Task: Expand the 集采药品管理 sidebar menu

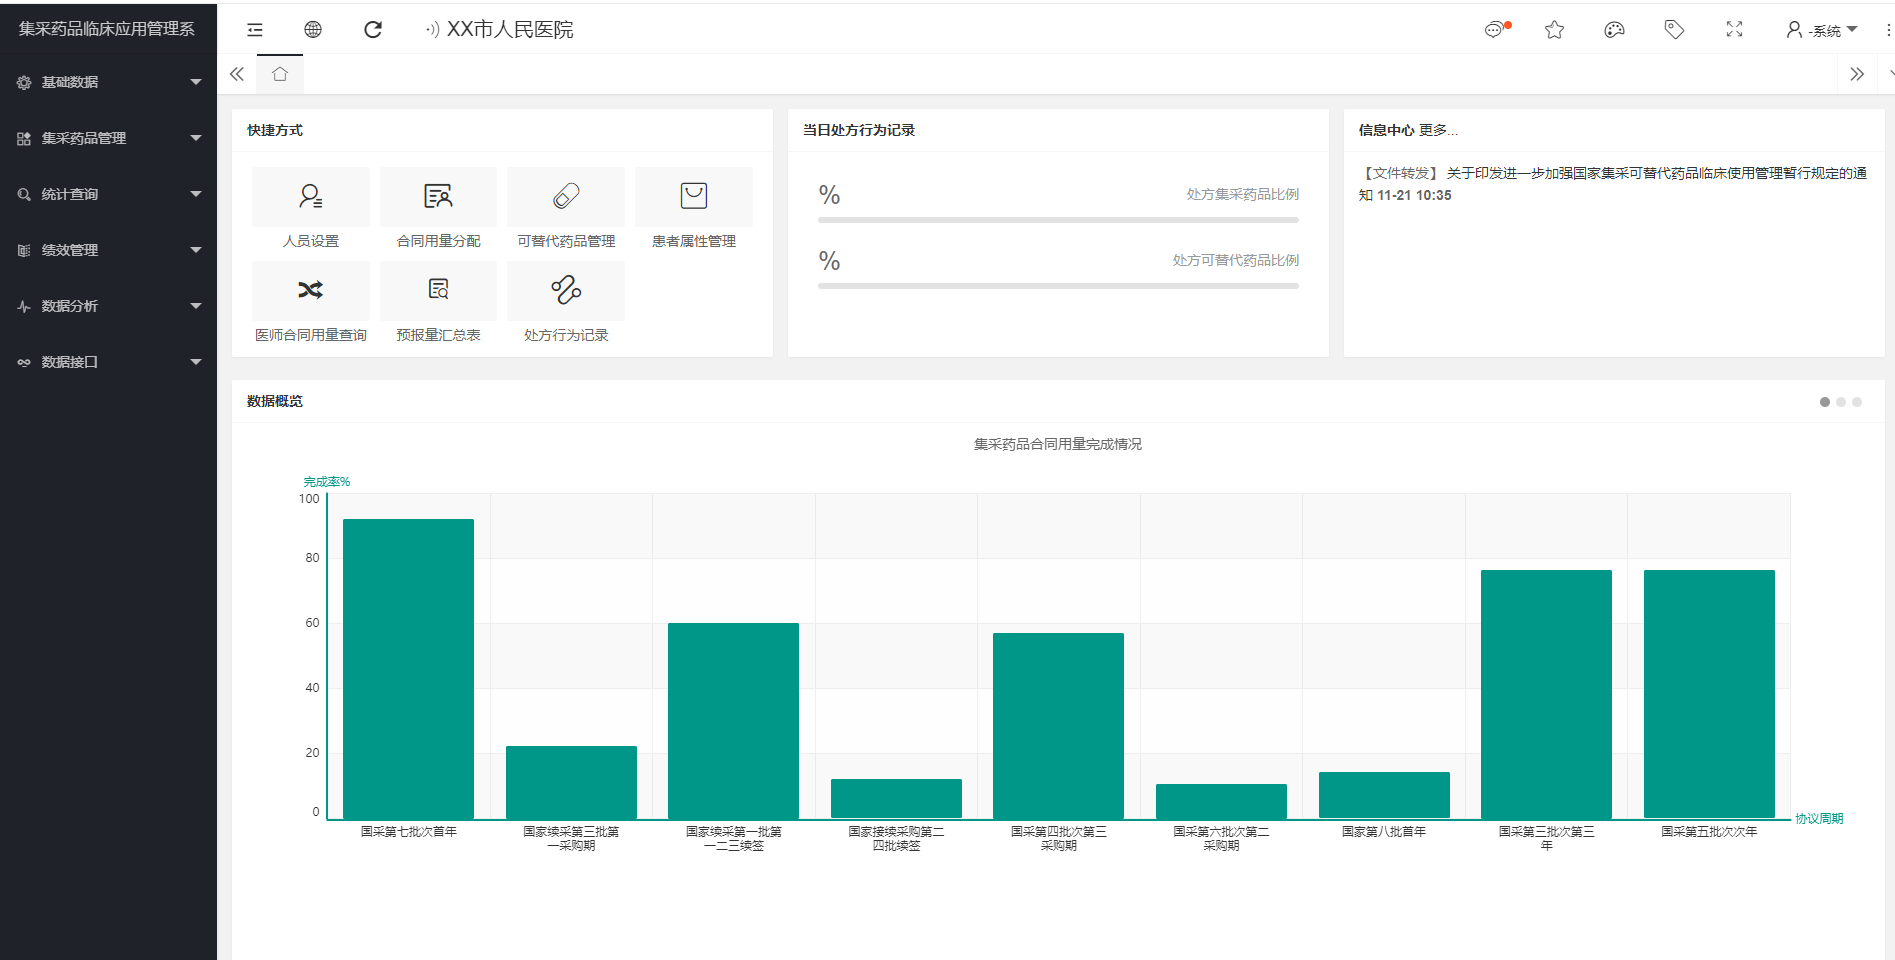Action: pos(108,138)
